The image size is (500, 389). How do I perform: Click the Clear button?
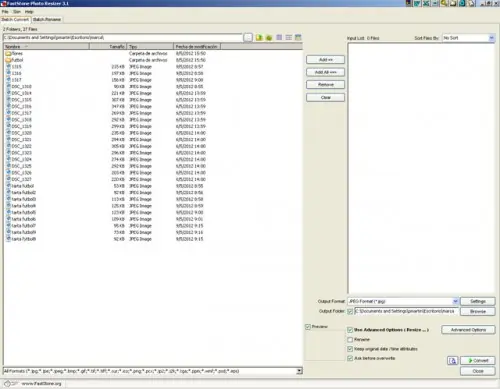[x=325, y=98]
